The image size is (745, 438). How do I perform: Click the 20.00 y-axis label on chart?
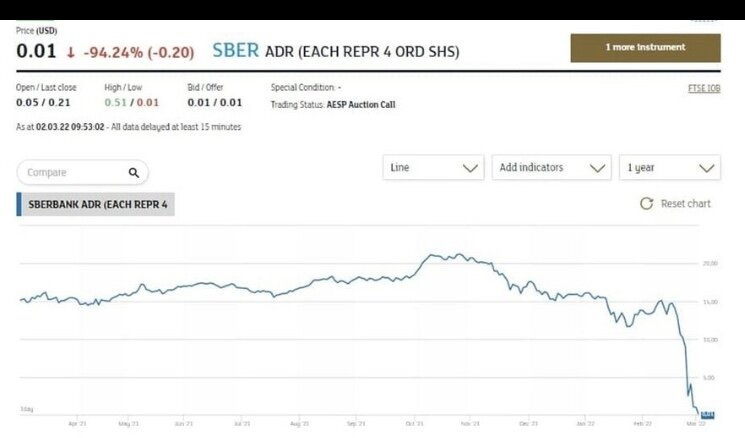pyautogui.click(x=710, y=263)
